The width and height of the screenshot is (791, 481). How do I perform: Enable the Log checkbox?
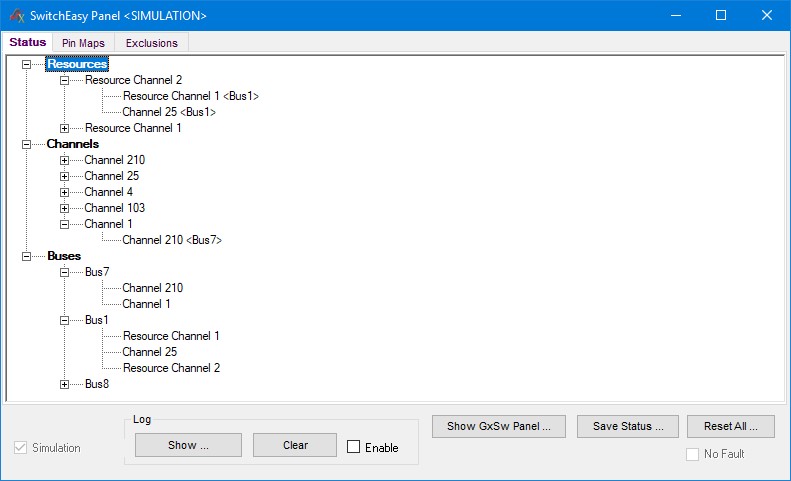[x=354, y=447]
